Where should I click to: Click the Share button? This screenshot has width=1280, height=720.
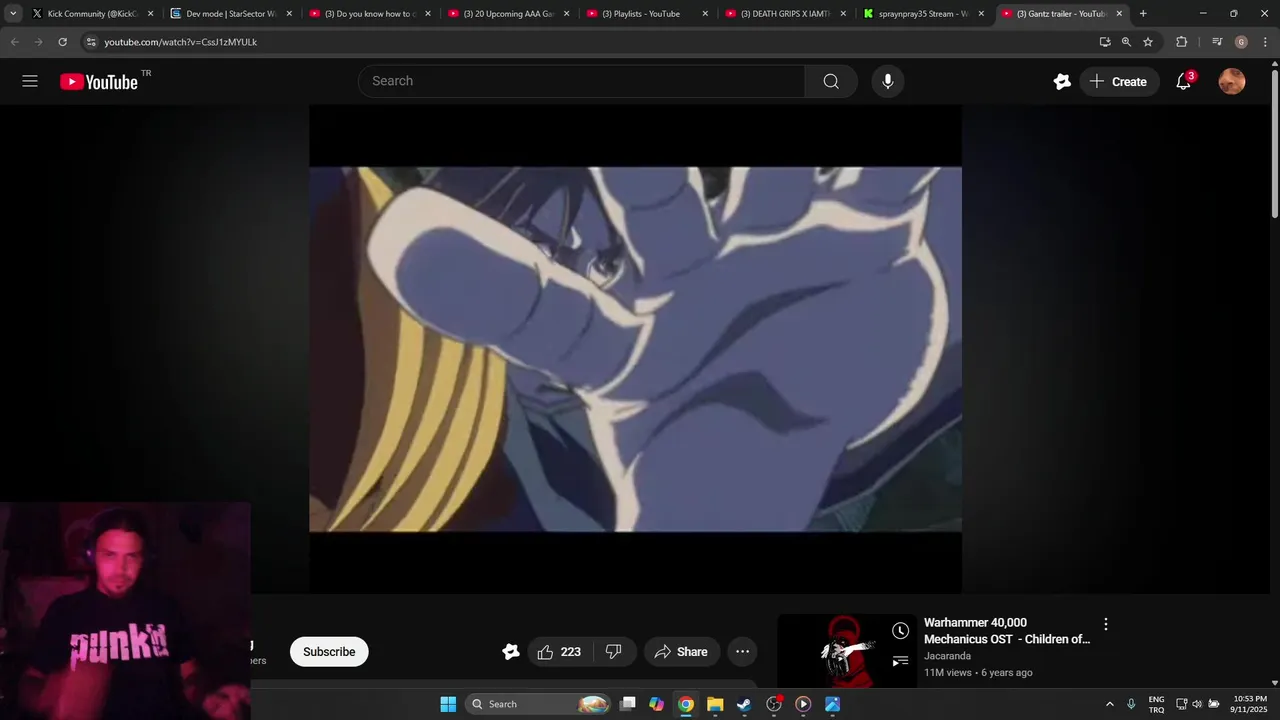681,652
